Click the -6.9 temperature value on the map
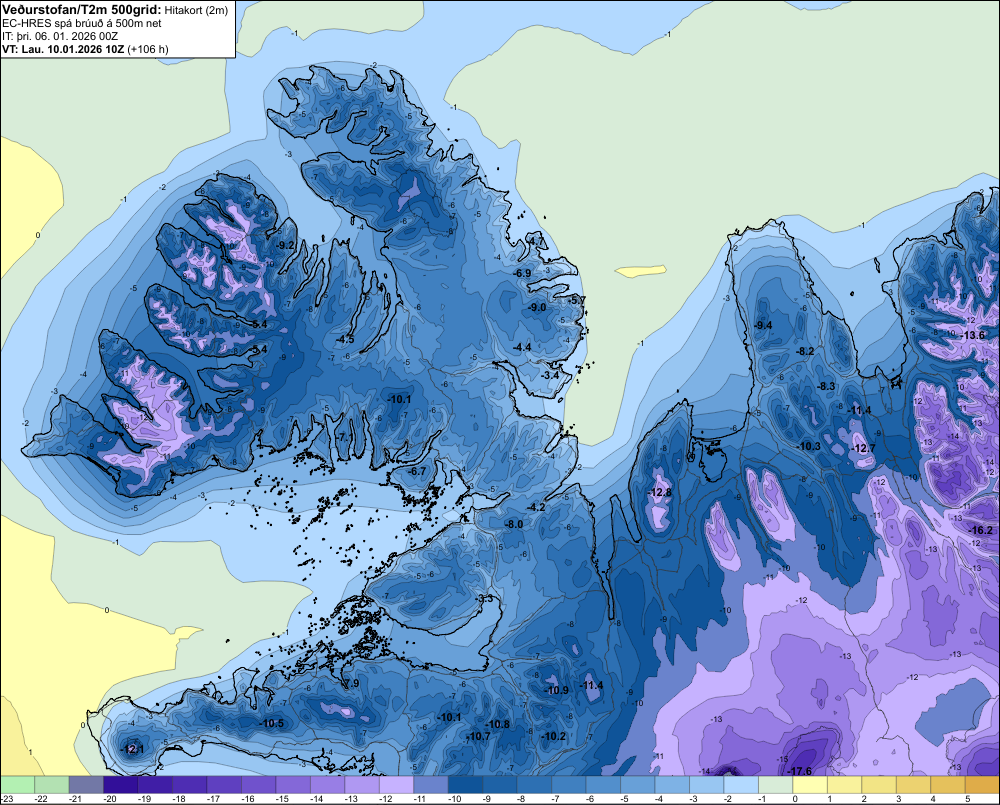This screenshot has width=1000, height=805. (x=522, y=273)
